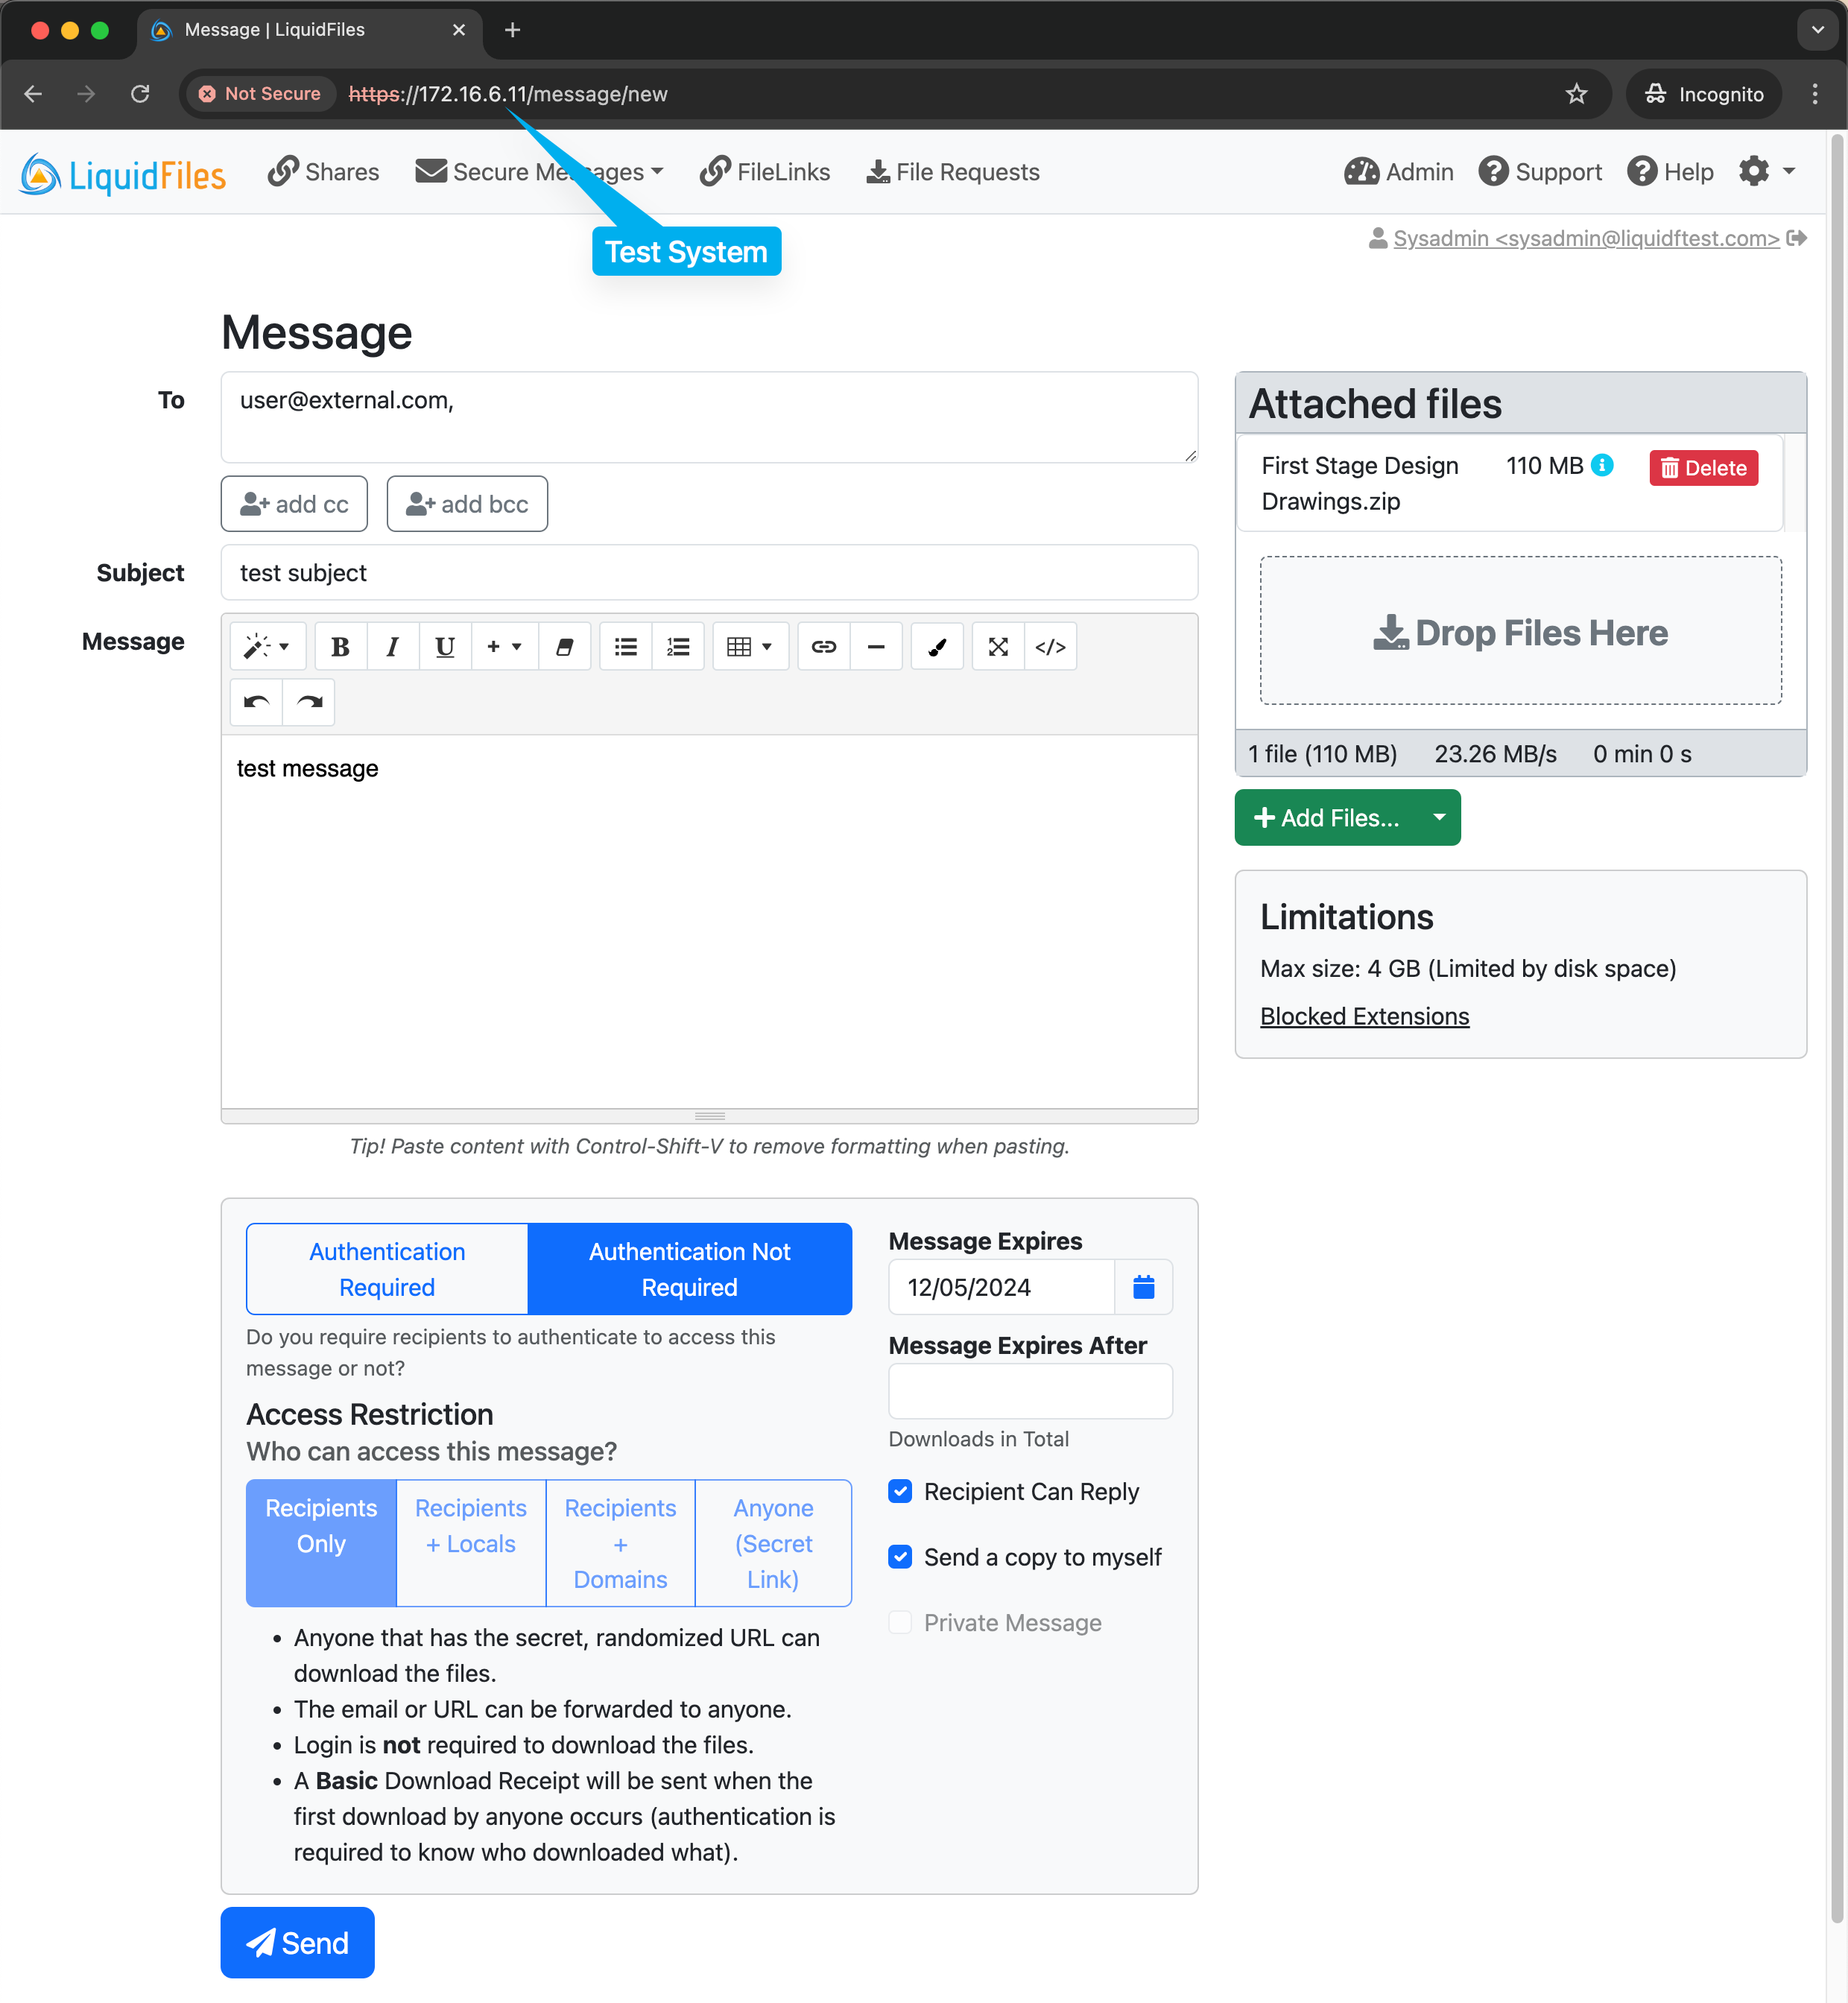Switch editor to code view
The height and width of the screenshot is (2003, 1848).
pos(1051,646)
